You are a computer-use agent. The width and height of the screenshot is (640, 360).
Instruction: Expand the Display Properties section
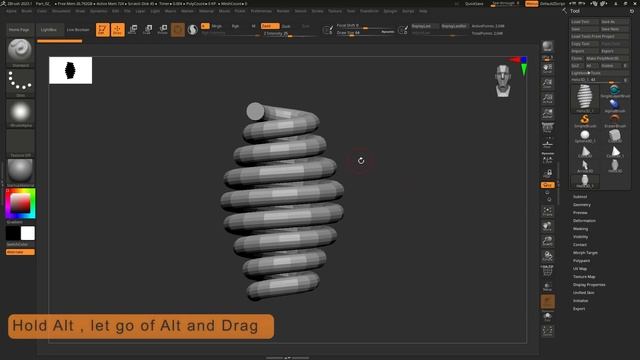(x=589, y=284)
